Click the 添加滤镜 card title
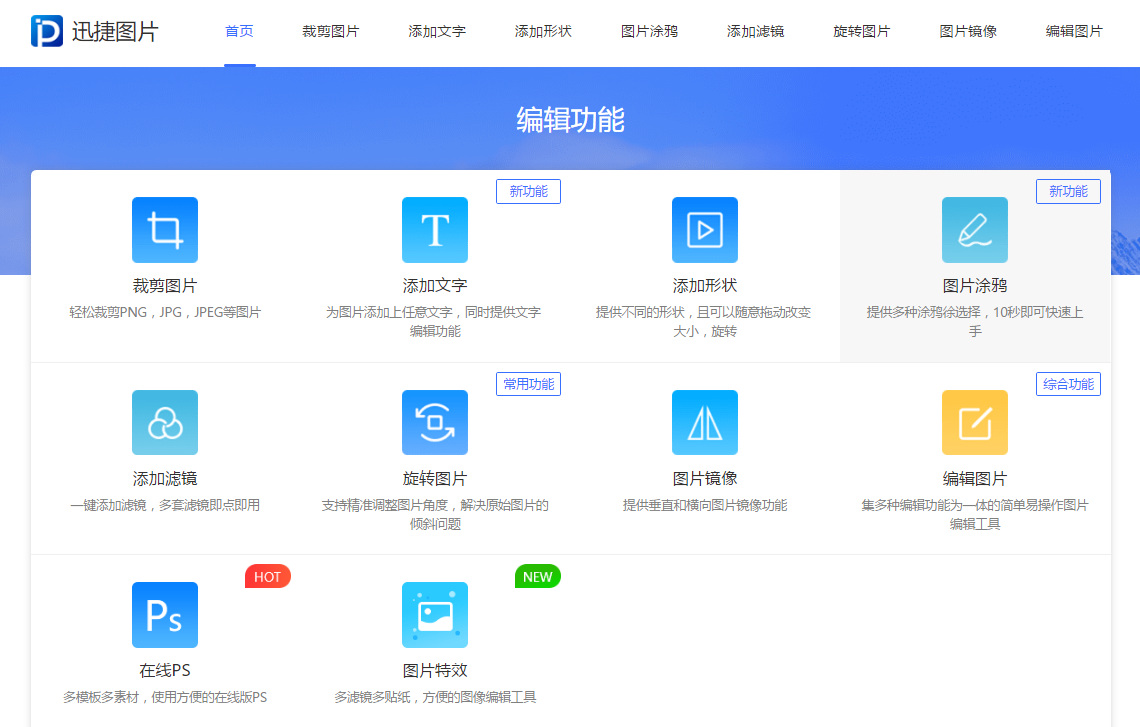1140x727 pixels. pos(165,478)
